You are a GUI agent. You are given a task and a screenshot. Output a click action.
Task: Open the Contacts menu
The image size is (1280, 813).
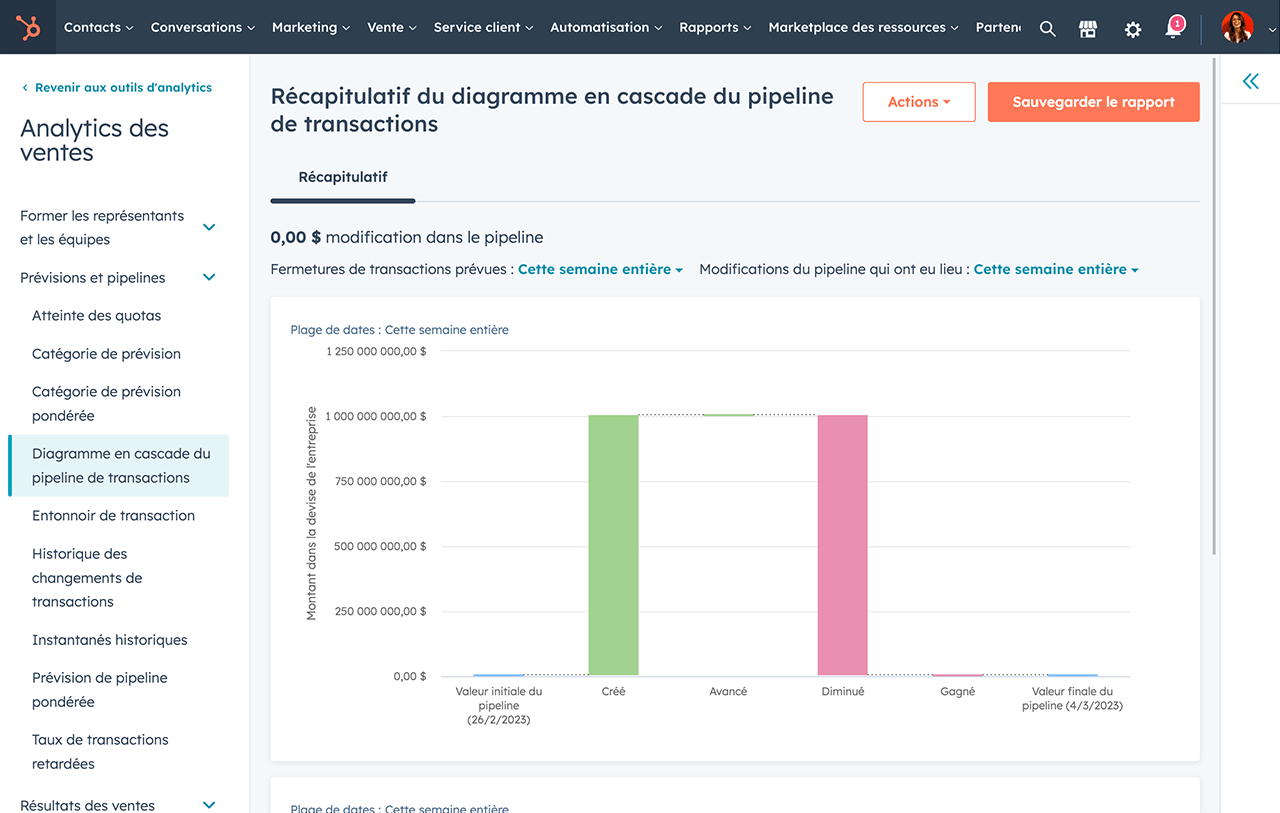(98, 28)
